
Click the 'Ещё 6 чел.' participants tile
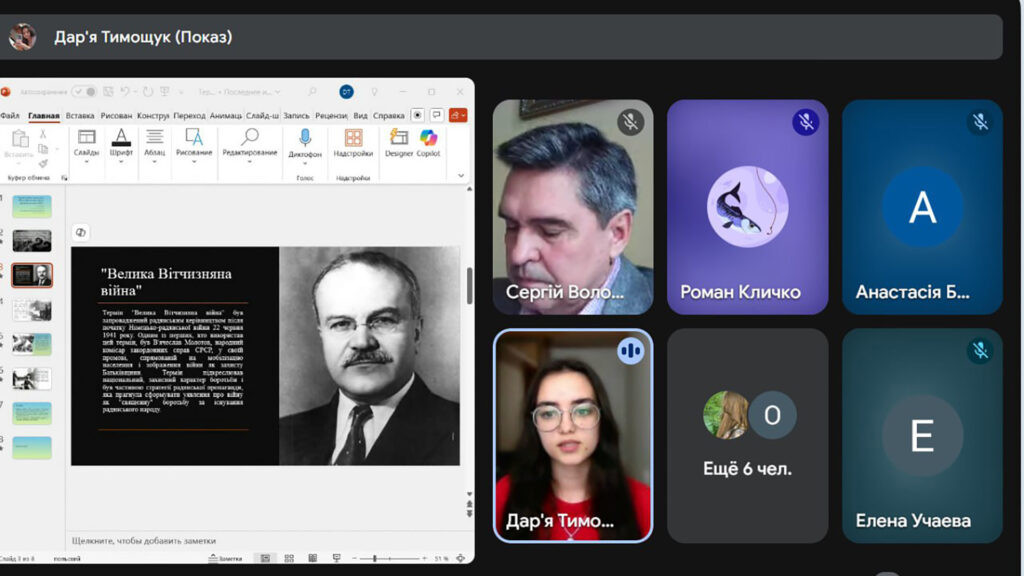click(747, 436)
